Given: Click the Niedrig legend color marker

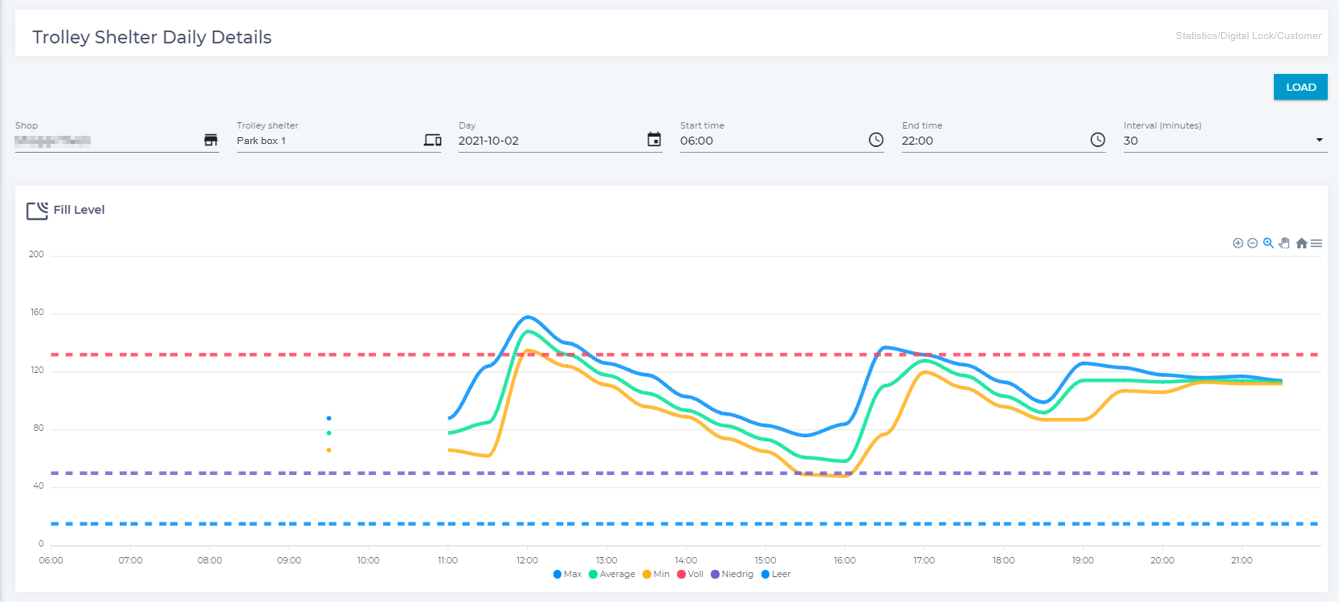Looking at the screenshot, I should click(x=715, y=574).
